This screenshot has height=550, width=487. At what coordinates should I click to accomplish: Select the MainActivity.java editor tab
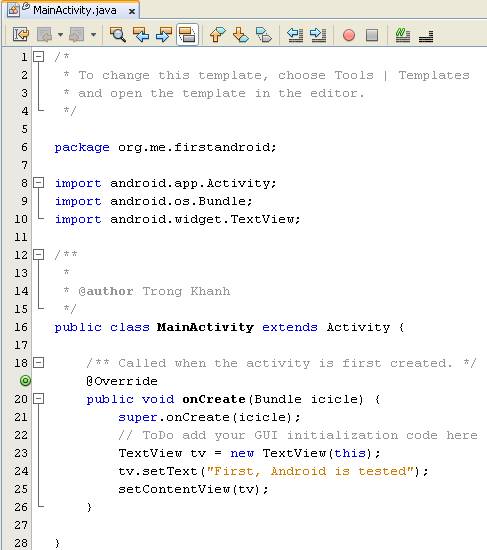click(74, 11)
